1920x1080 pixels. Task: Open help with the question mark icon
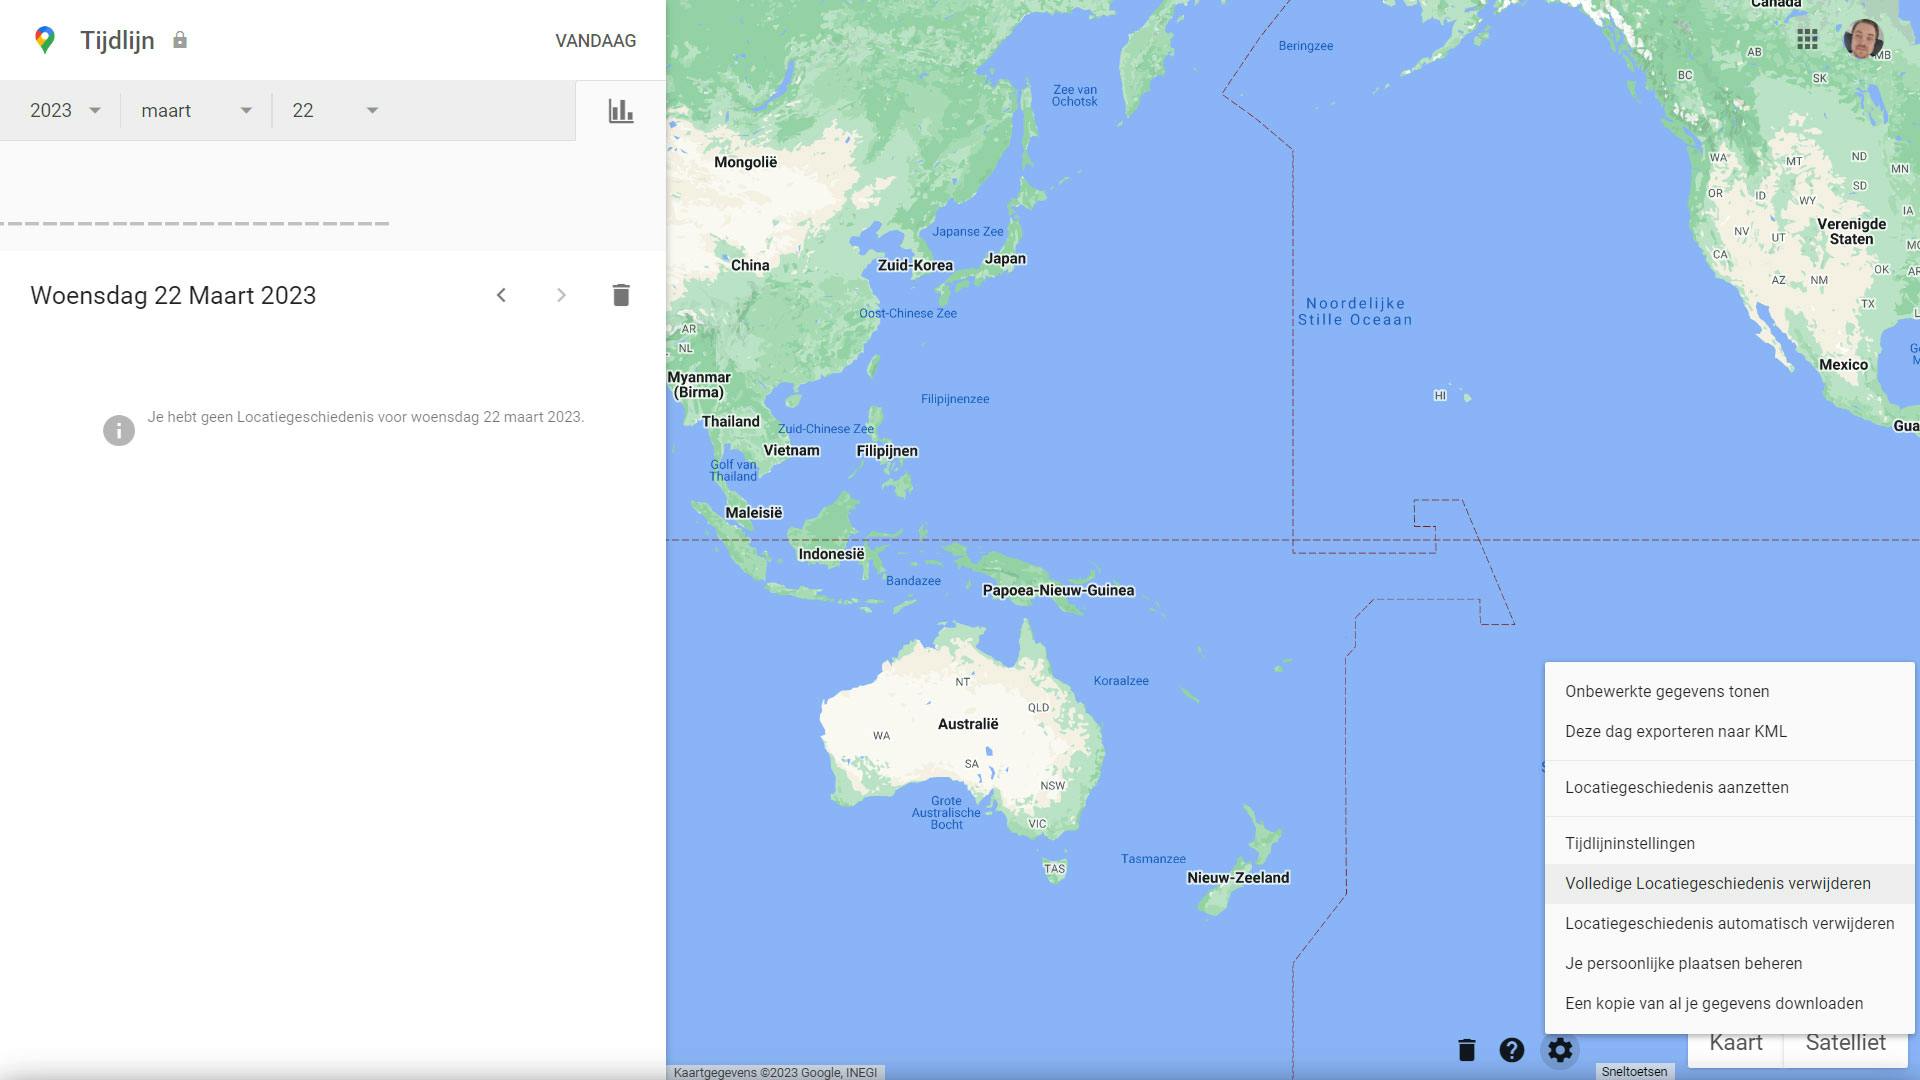pyautogui.click(x=1512, y=1050)
